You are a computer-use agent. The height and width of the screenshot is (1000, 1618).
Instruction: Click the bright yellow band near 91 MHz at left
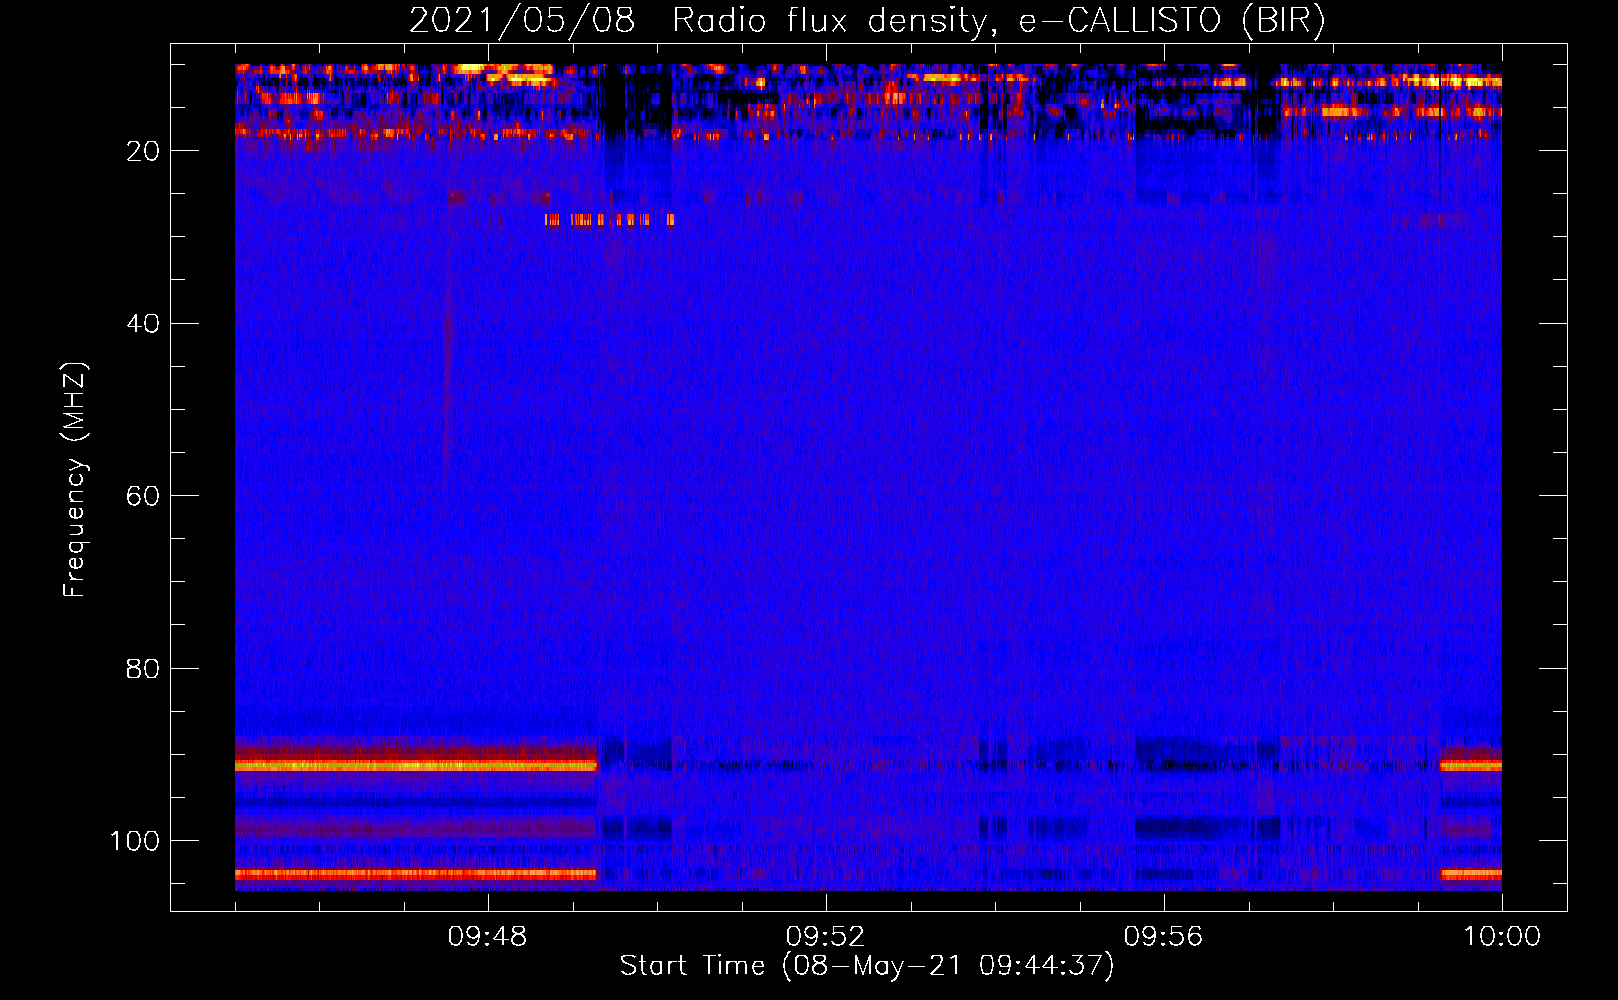[416, 766]
